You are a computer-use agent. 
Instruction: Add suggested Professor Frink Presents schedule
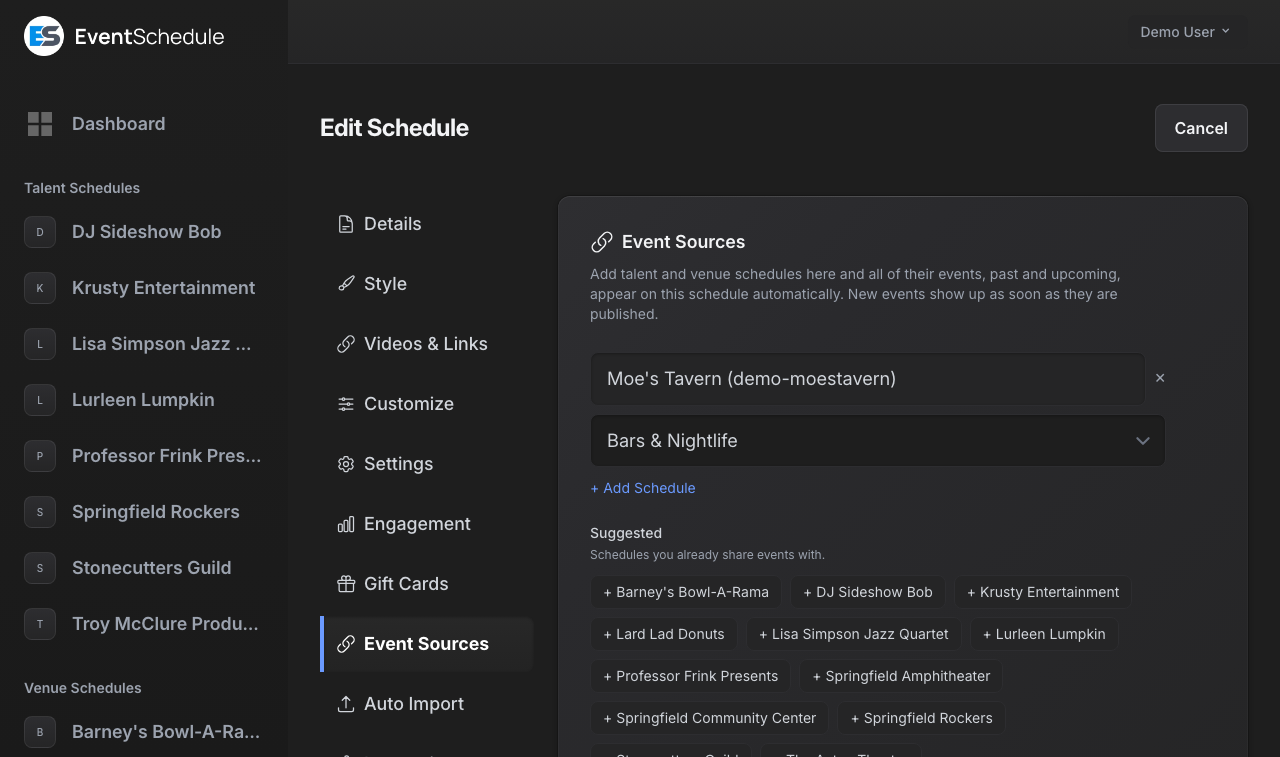[x=691, y=676]
